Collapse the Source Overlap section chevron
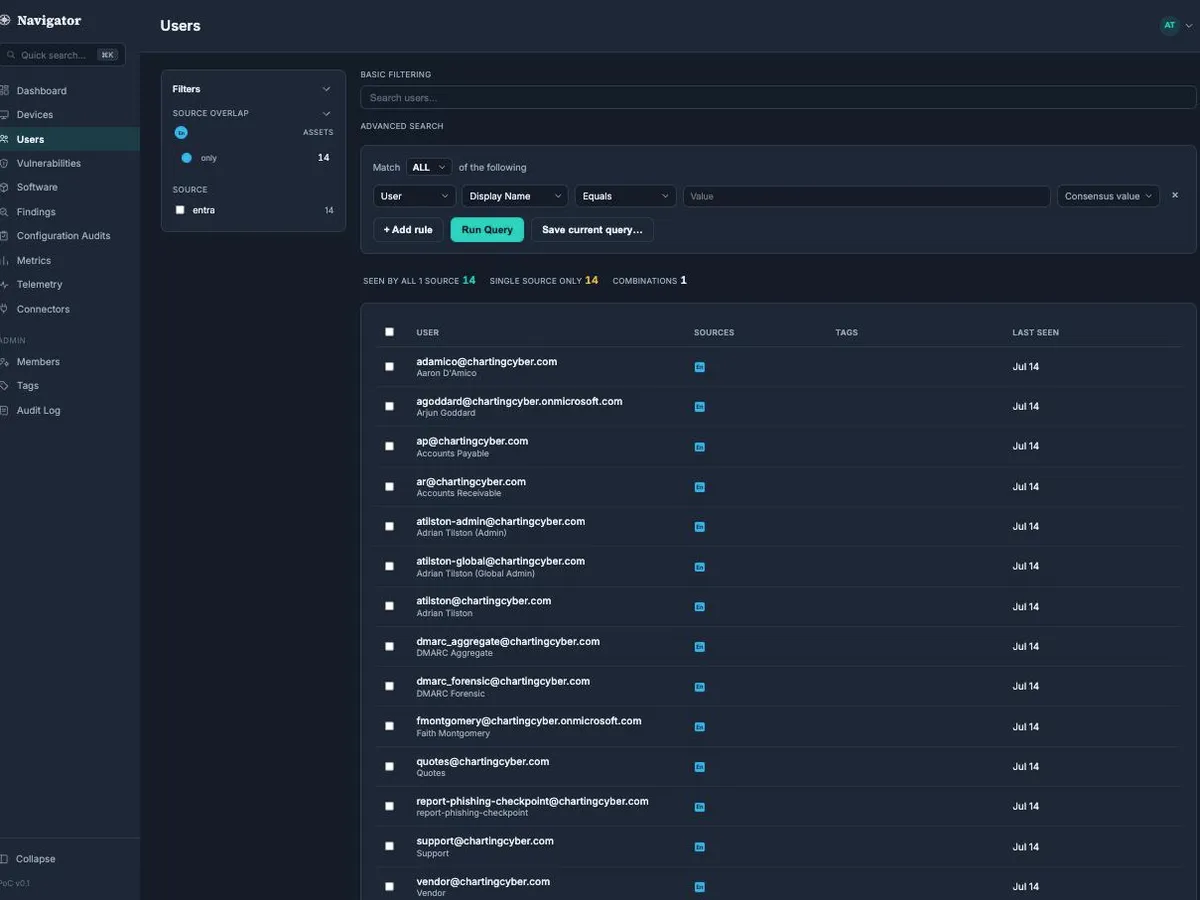 click(326, 113)
